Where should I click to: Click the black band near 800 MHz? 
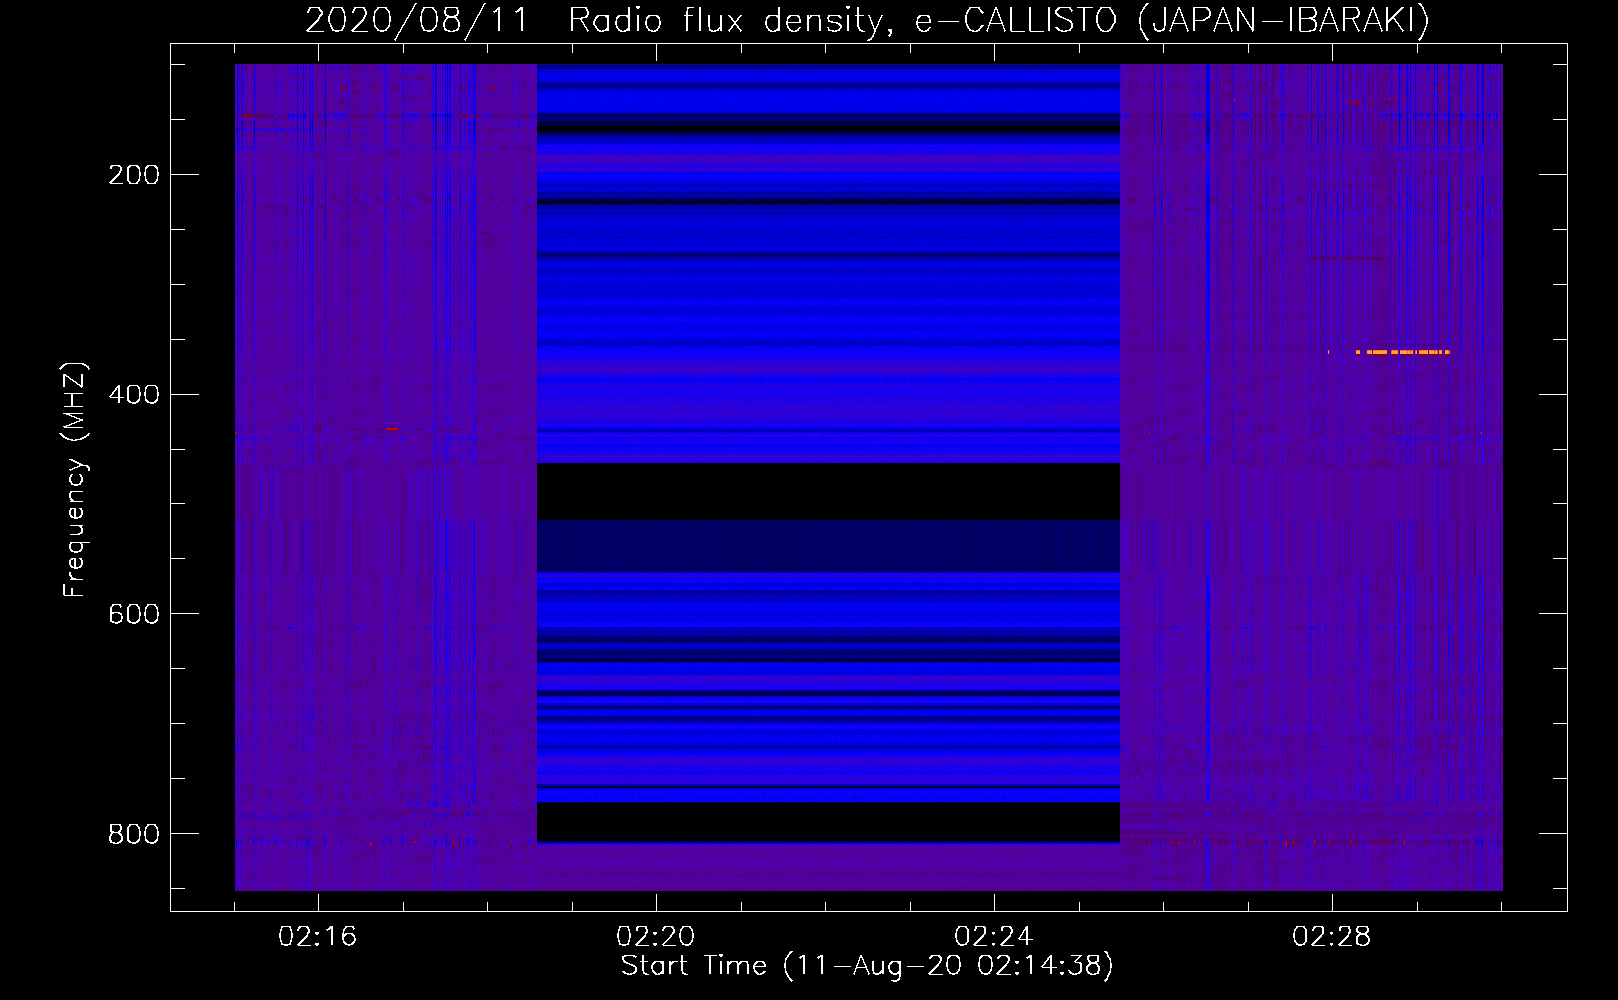coord(828,822)
